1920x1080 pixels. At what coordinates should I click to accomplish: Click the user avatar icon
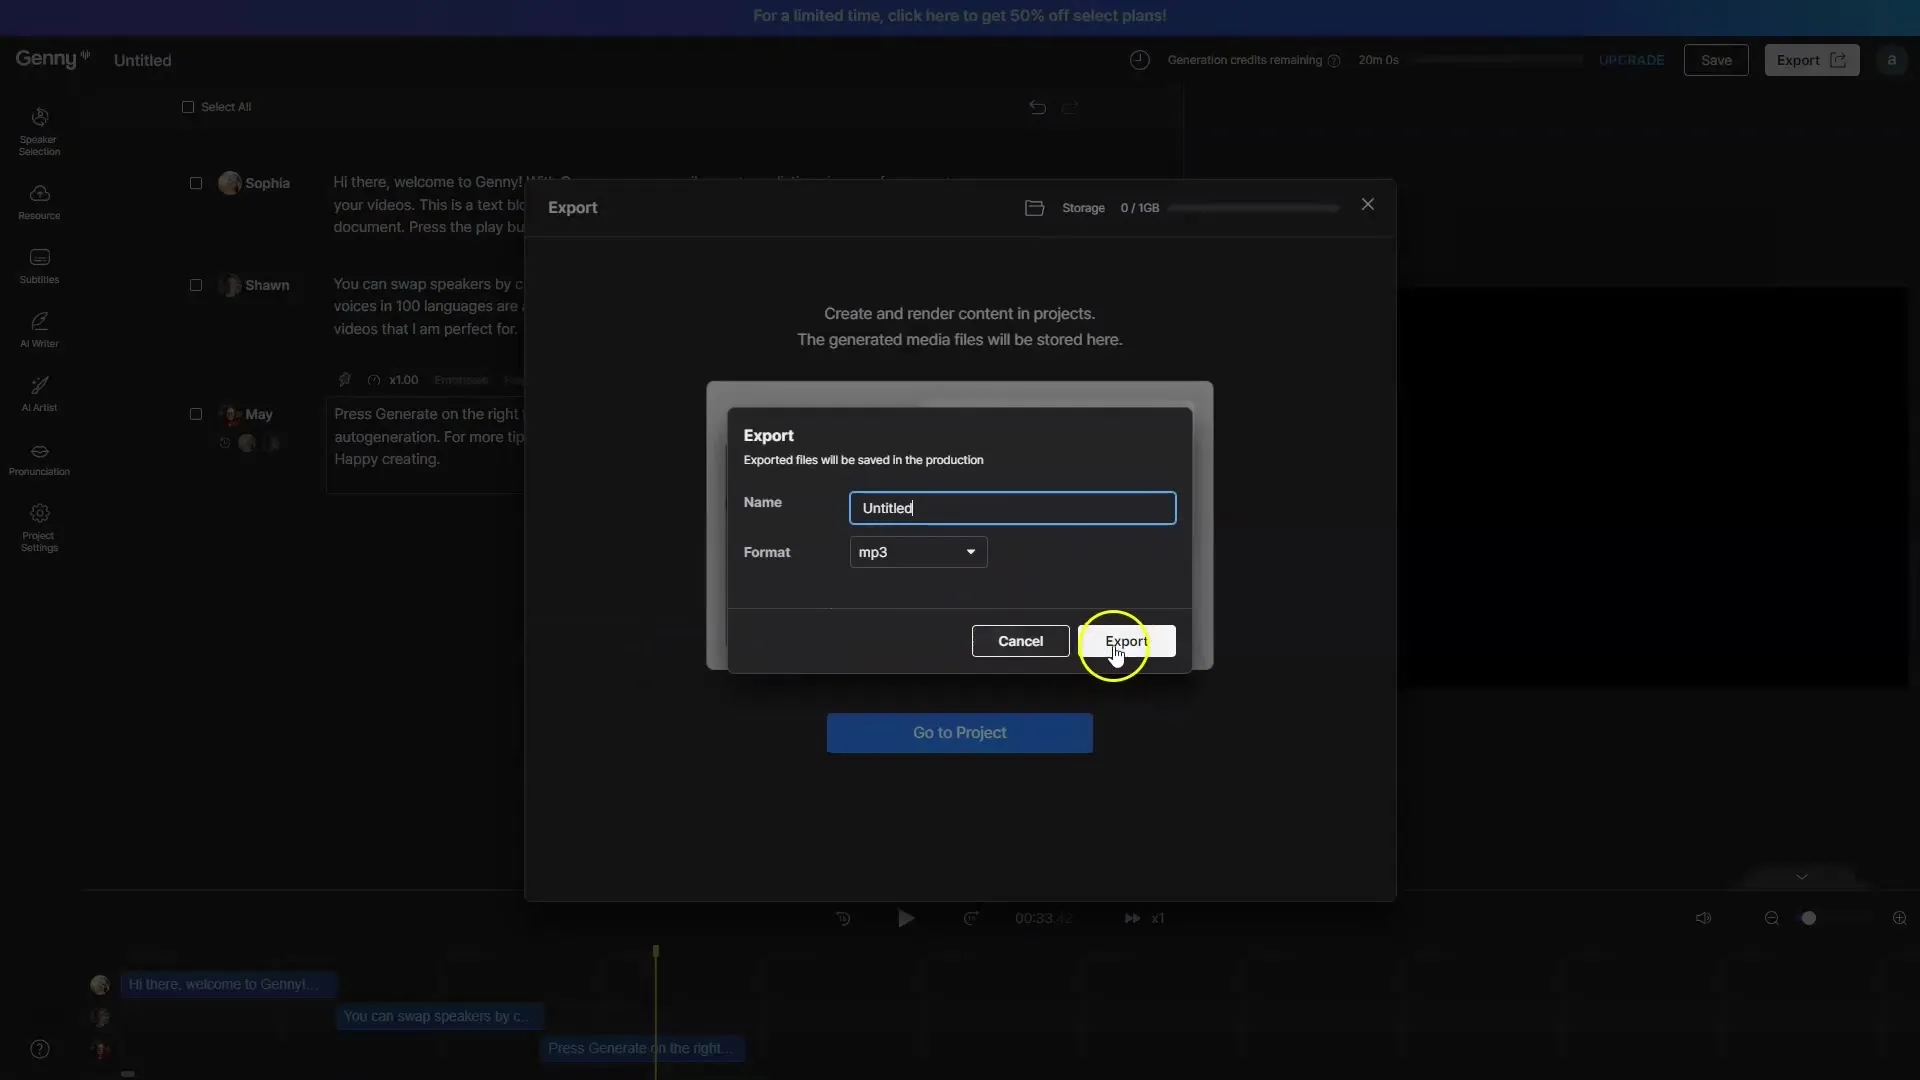coord(1891,60)
